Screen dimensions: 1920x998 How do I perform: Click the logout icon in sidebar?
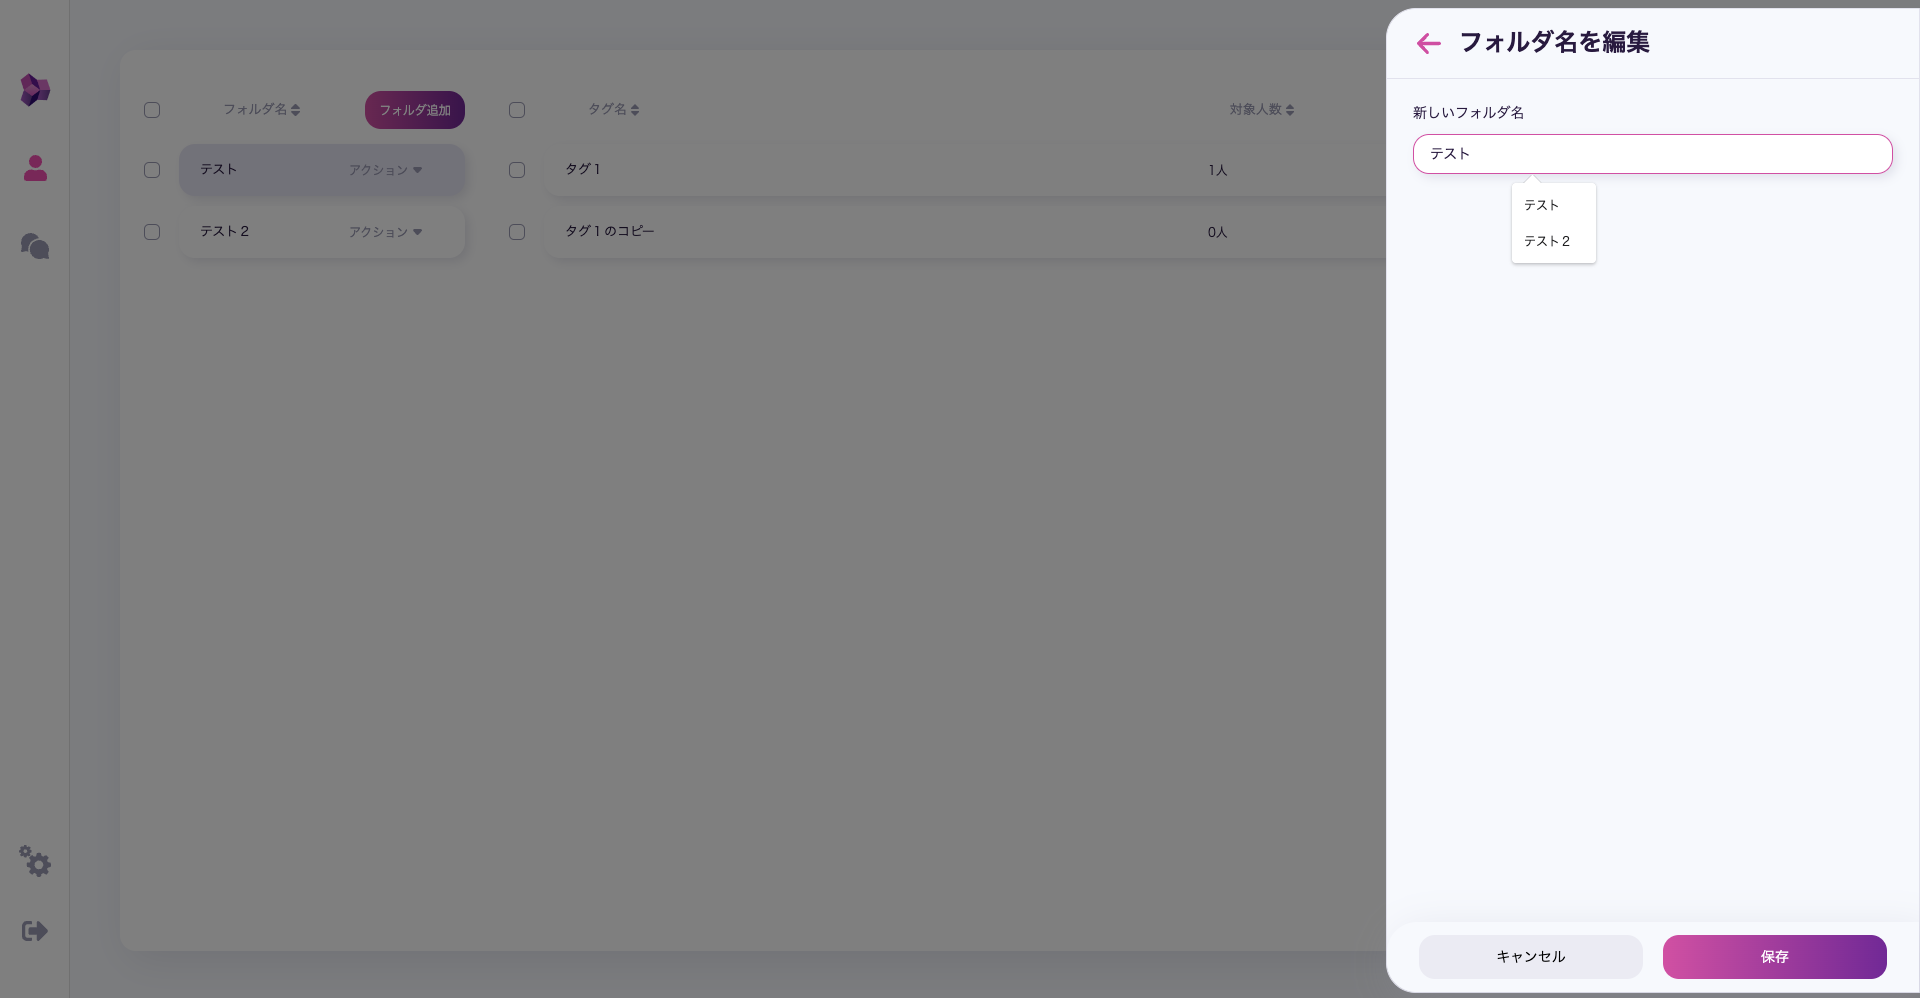(35, 931)
